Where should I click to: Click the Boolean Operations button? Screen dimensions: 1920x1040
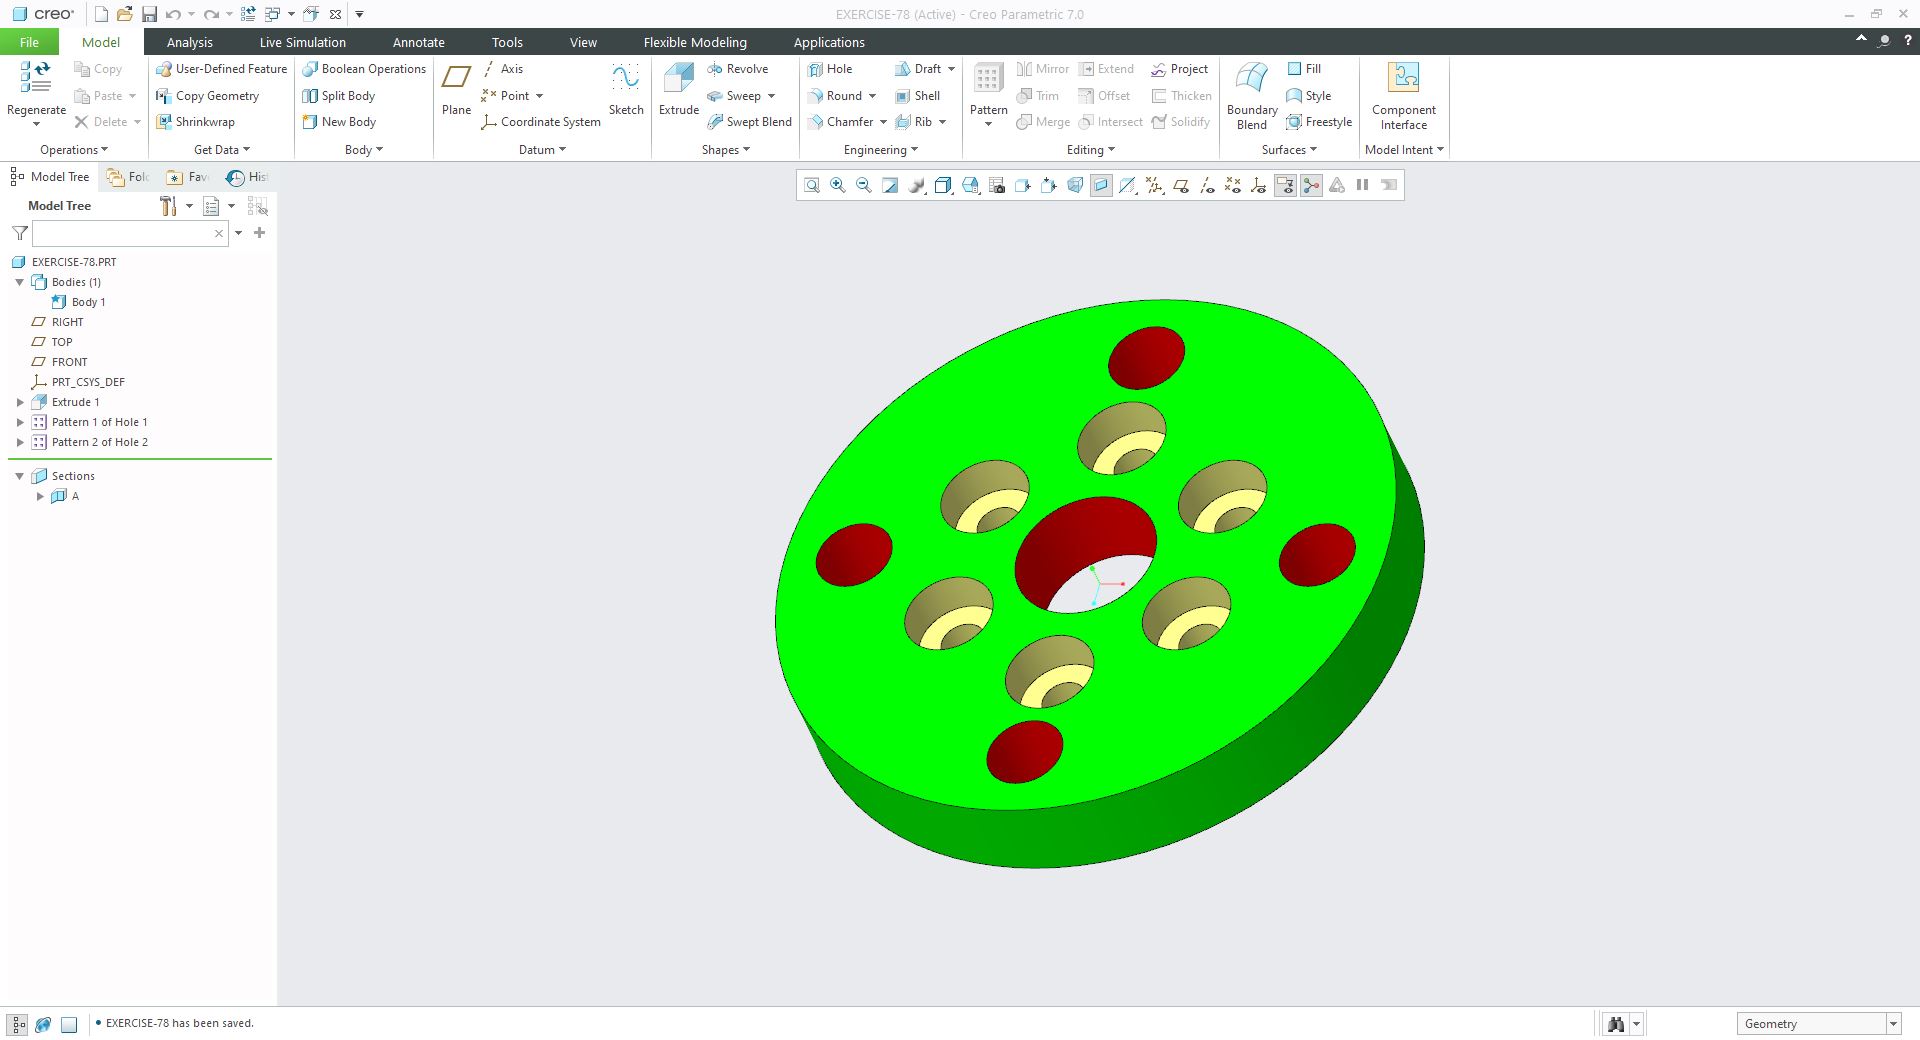click(x=364, y=69)
